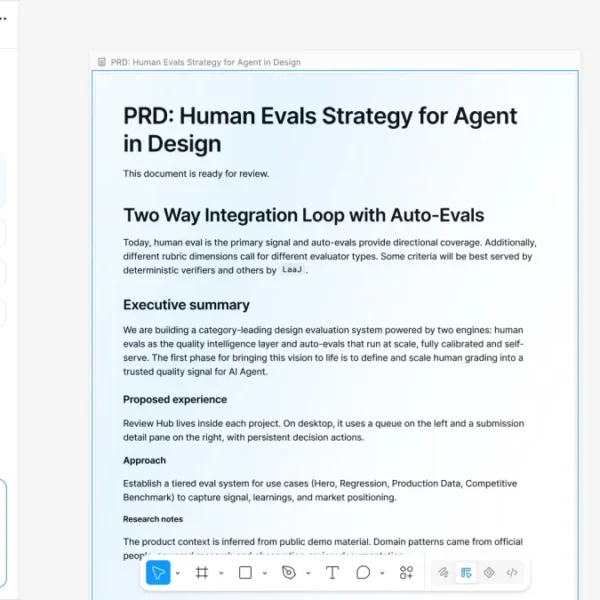The image size is (600, 600).
Task: Open the Actions components icon
Action: click(406, 573)
